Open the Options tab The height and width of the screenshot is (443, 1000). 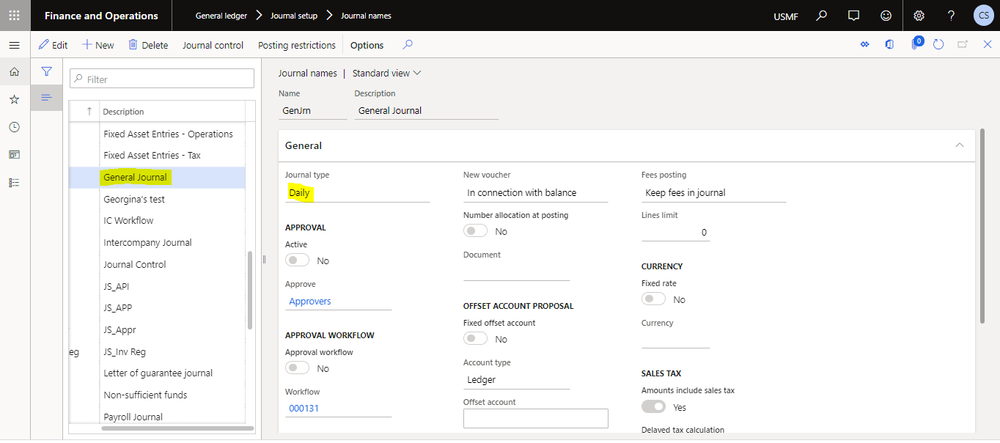click(x=367, y=45)
